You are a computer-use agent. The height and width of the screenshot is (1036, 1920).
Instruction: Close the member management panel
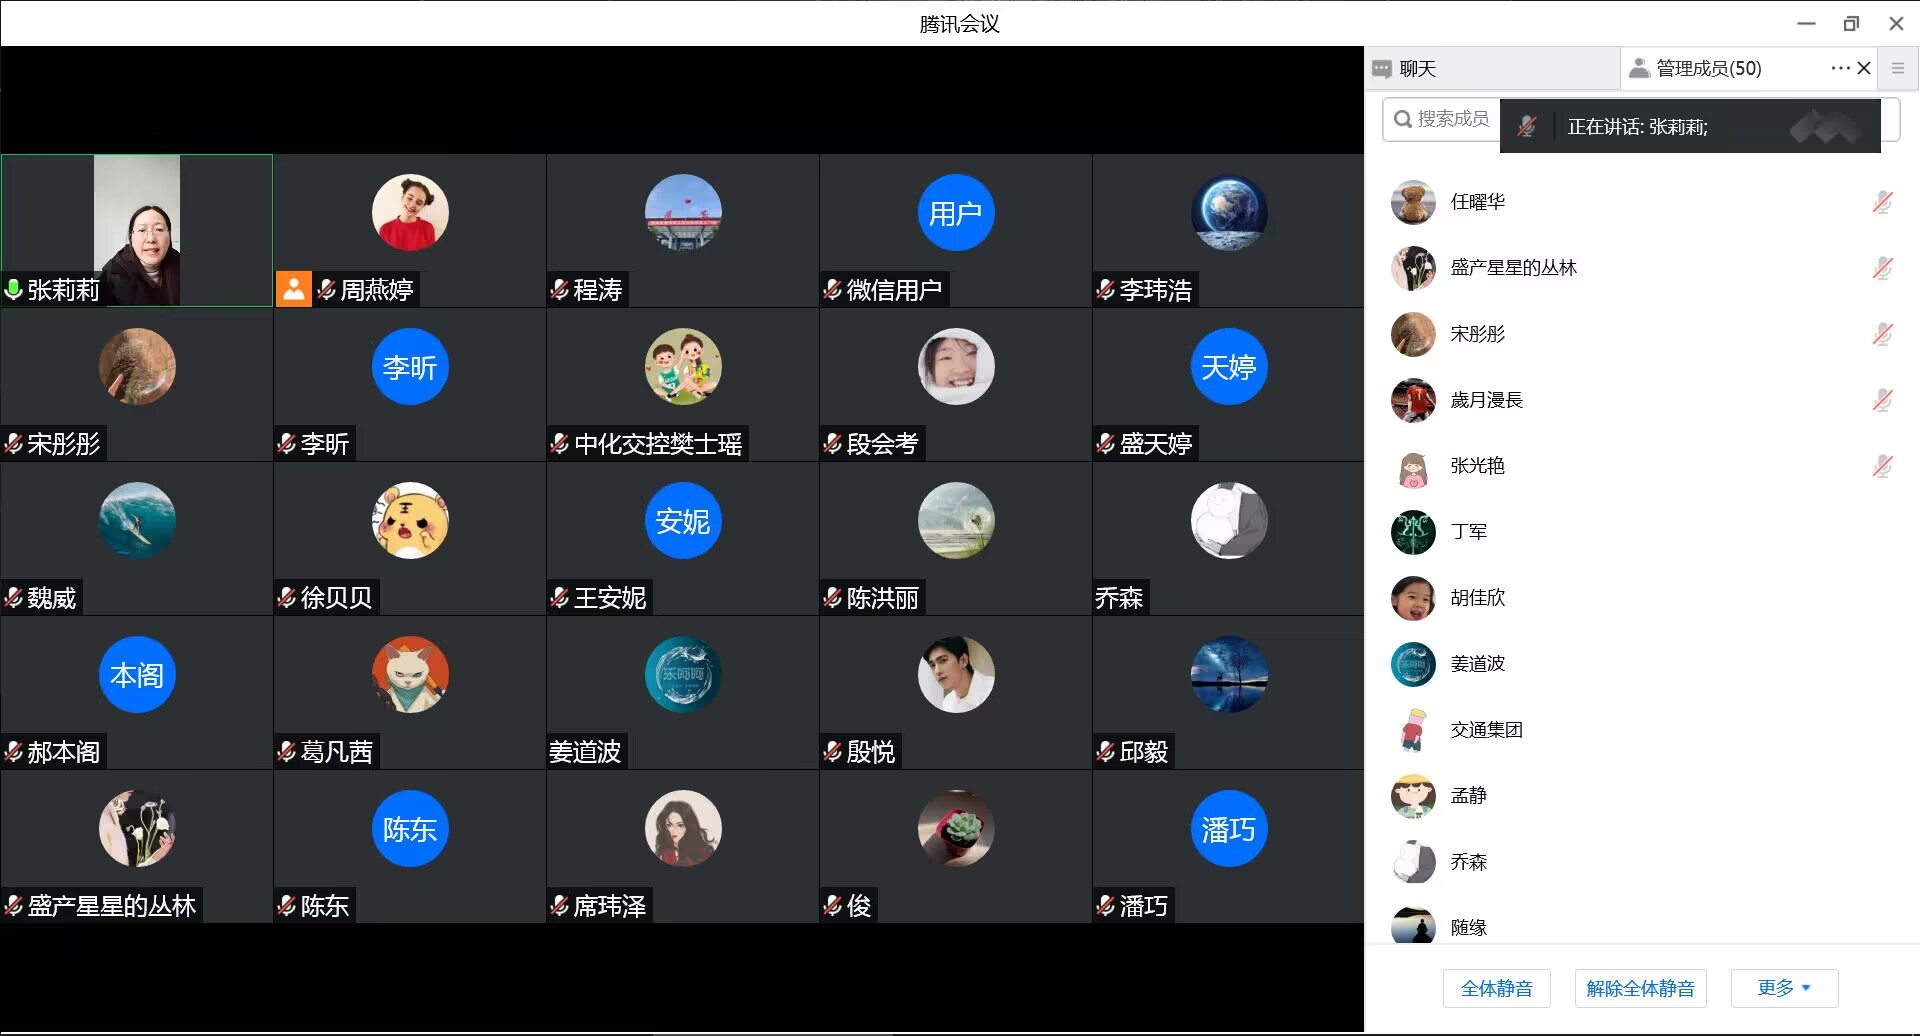pos(1864,68)
